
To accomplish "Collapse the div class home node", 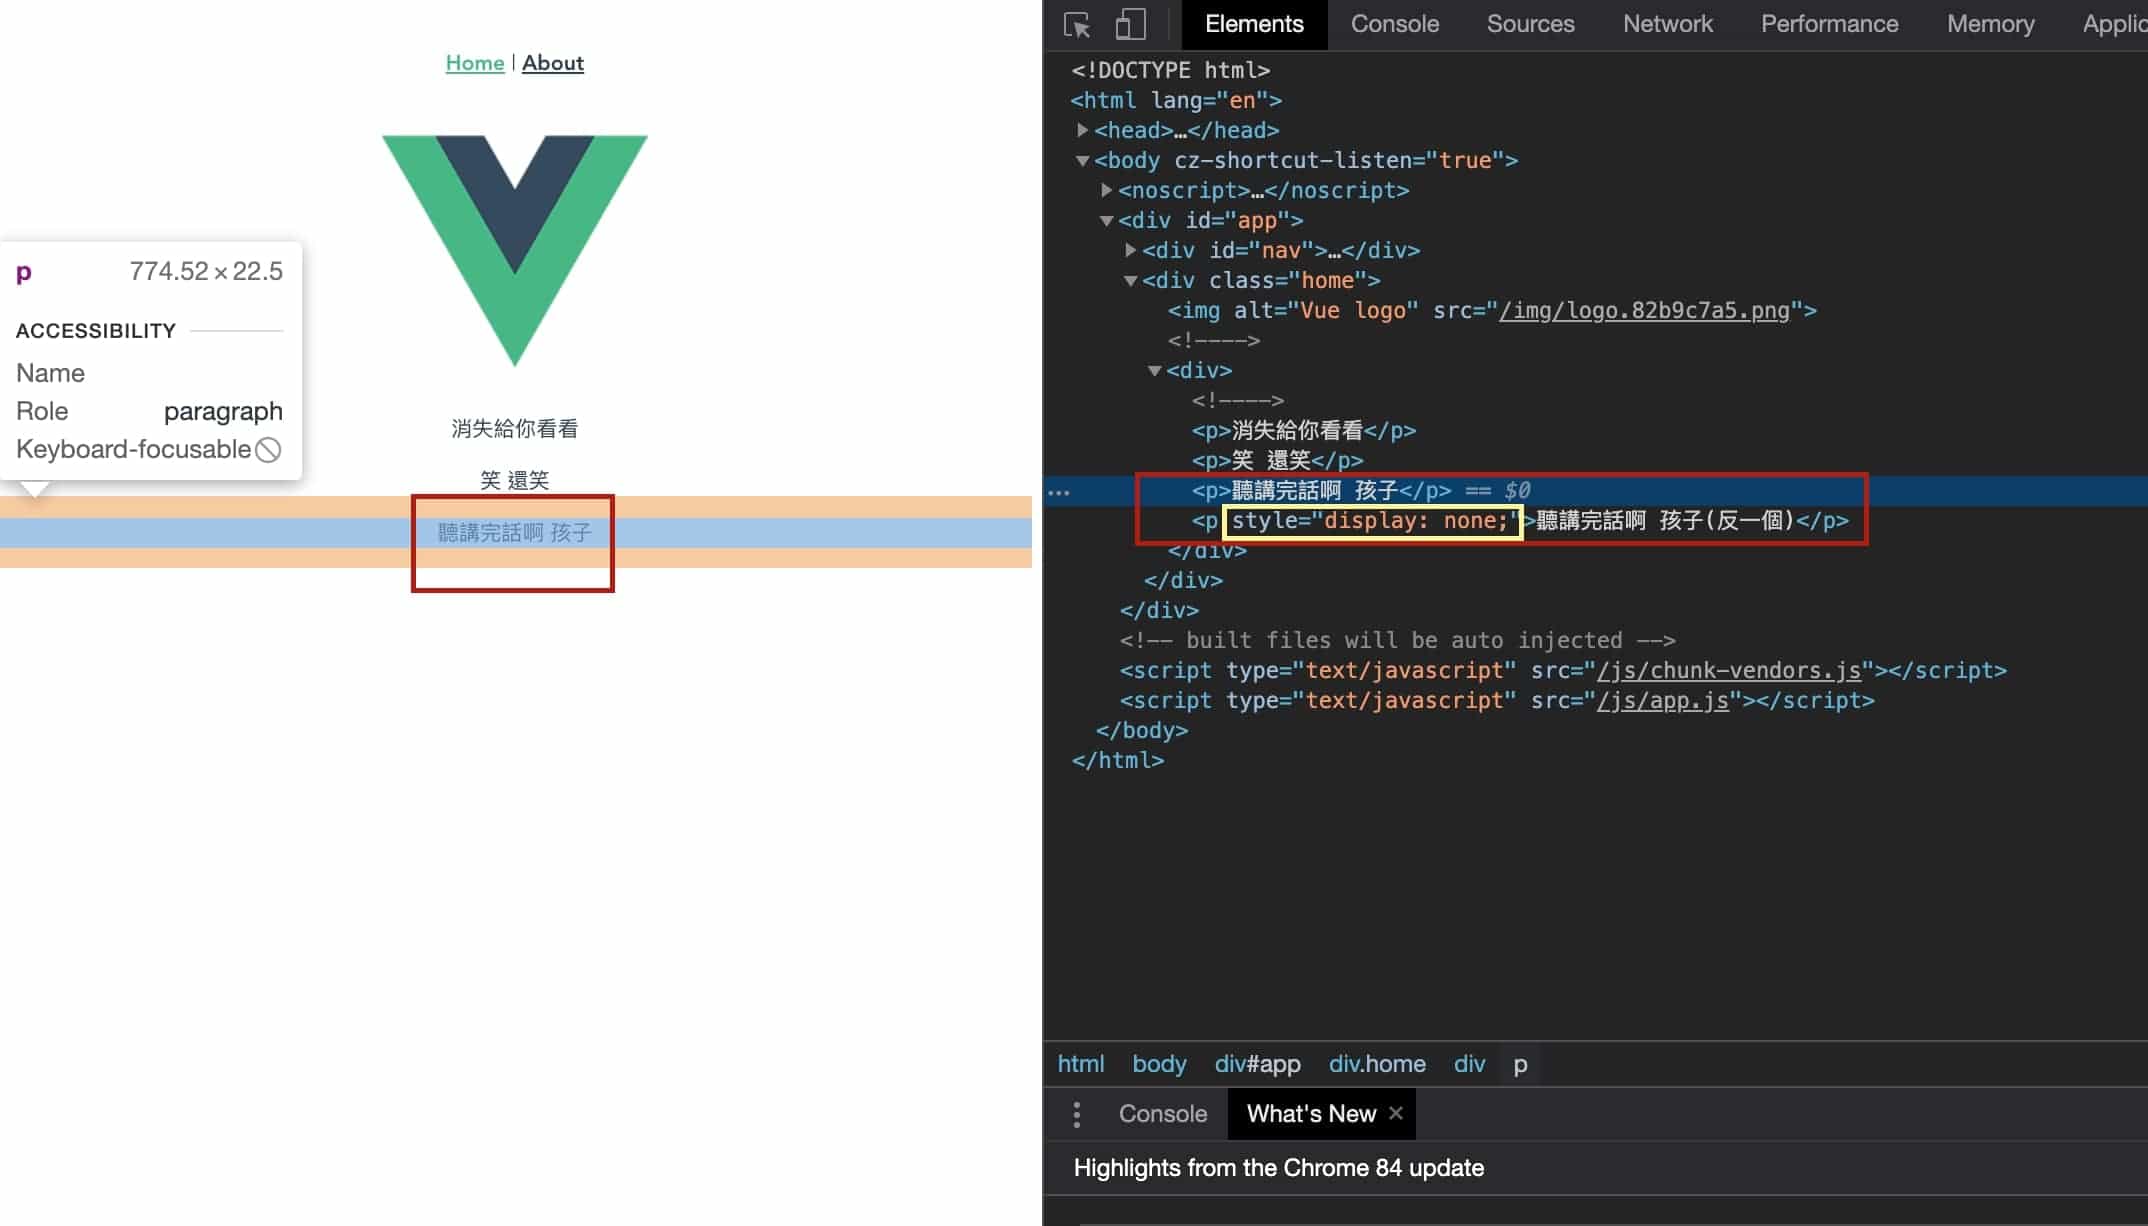I will click(1130, 281).
